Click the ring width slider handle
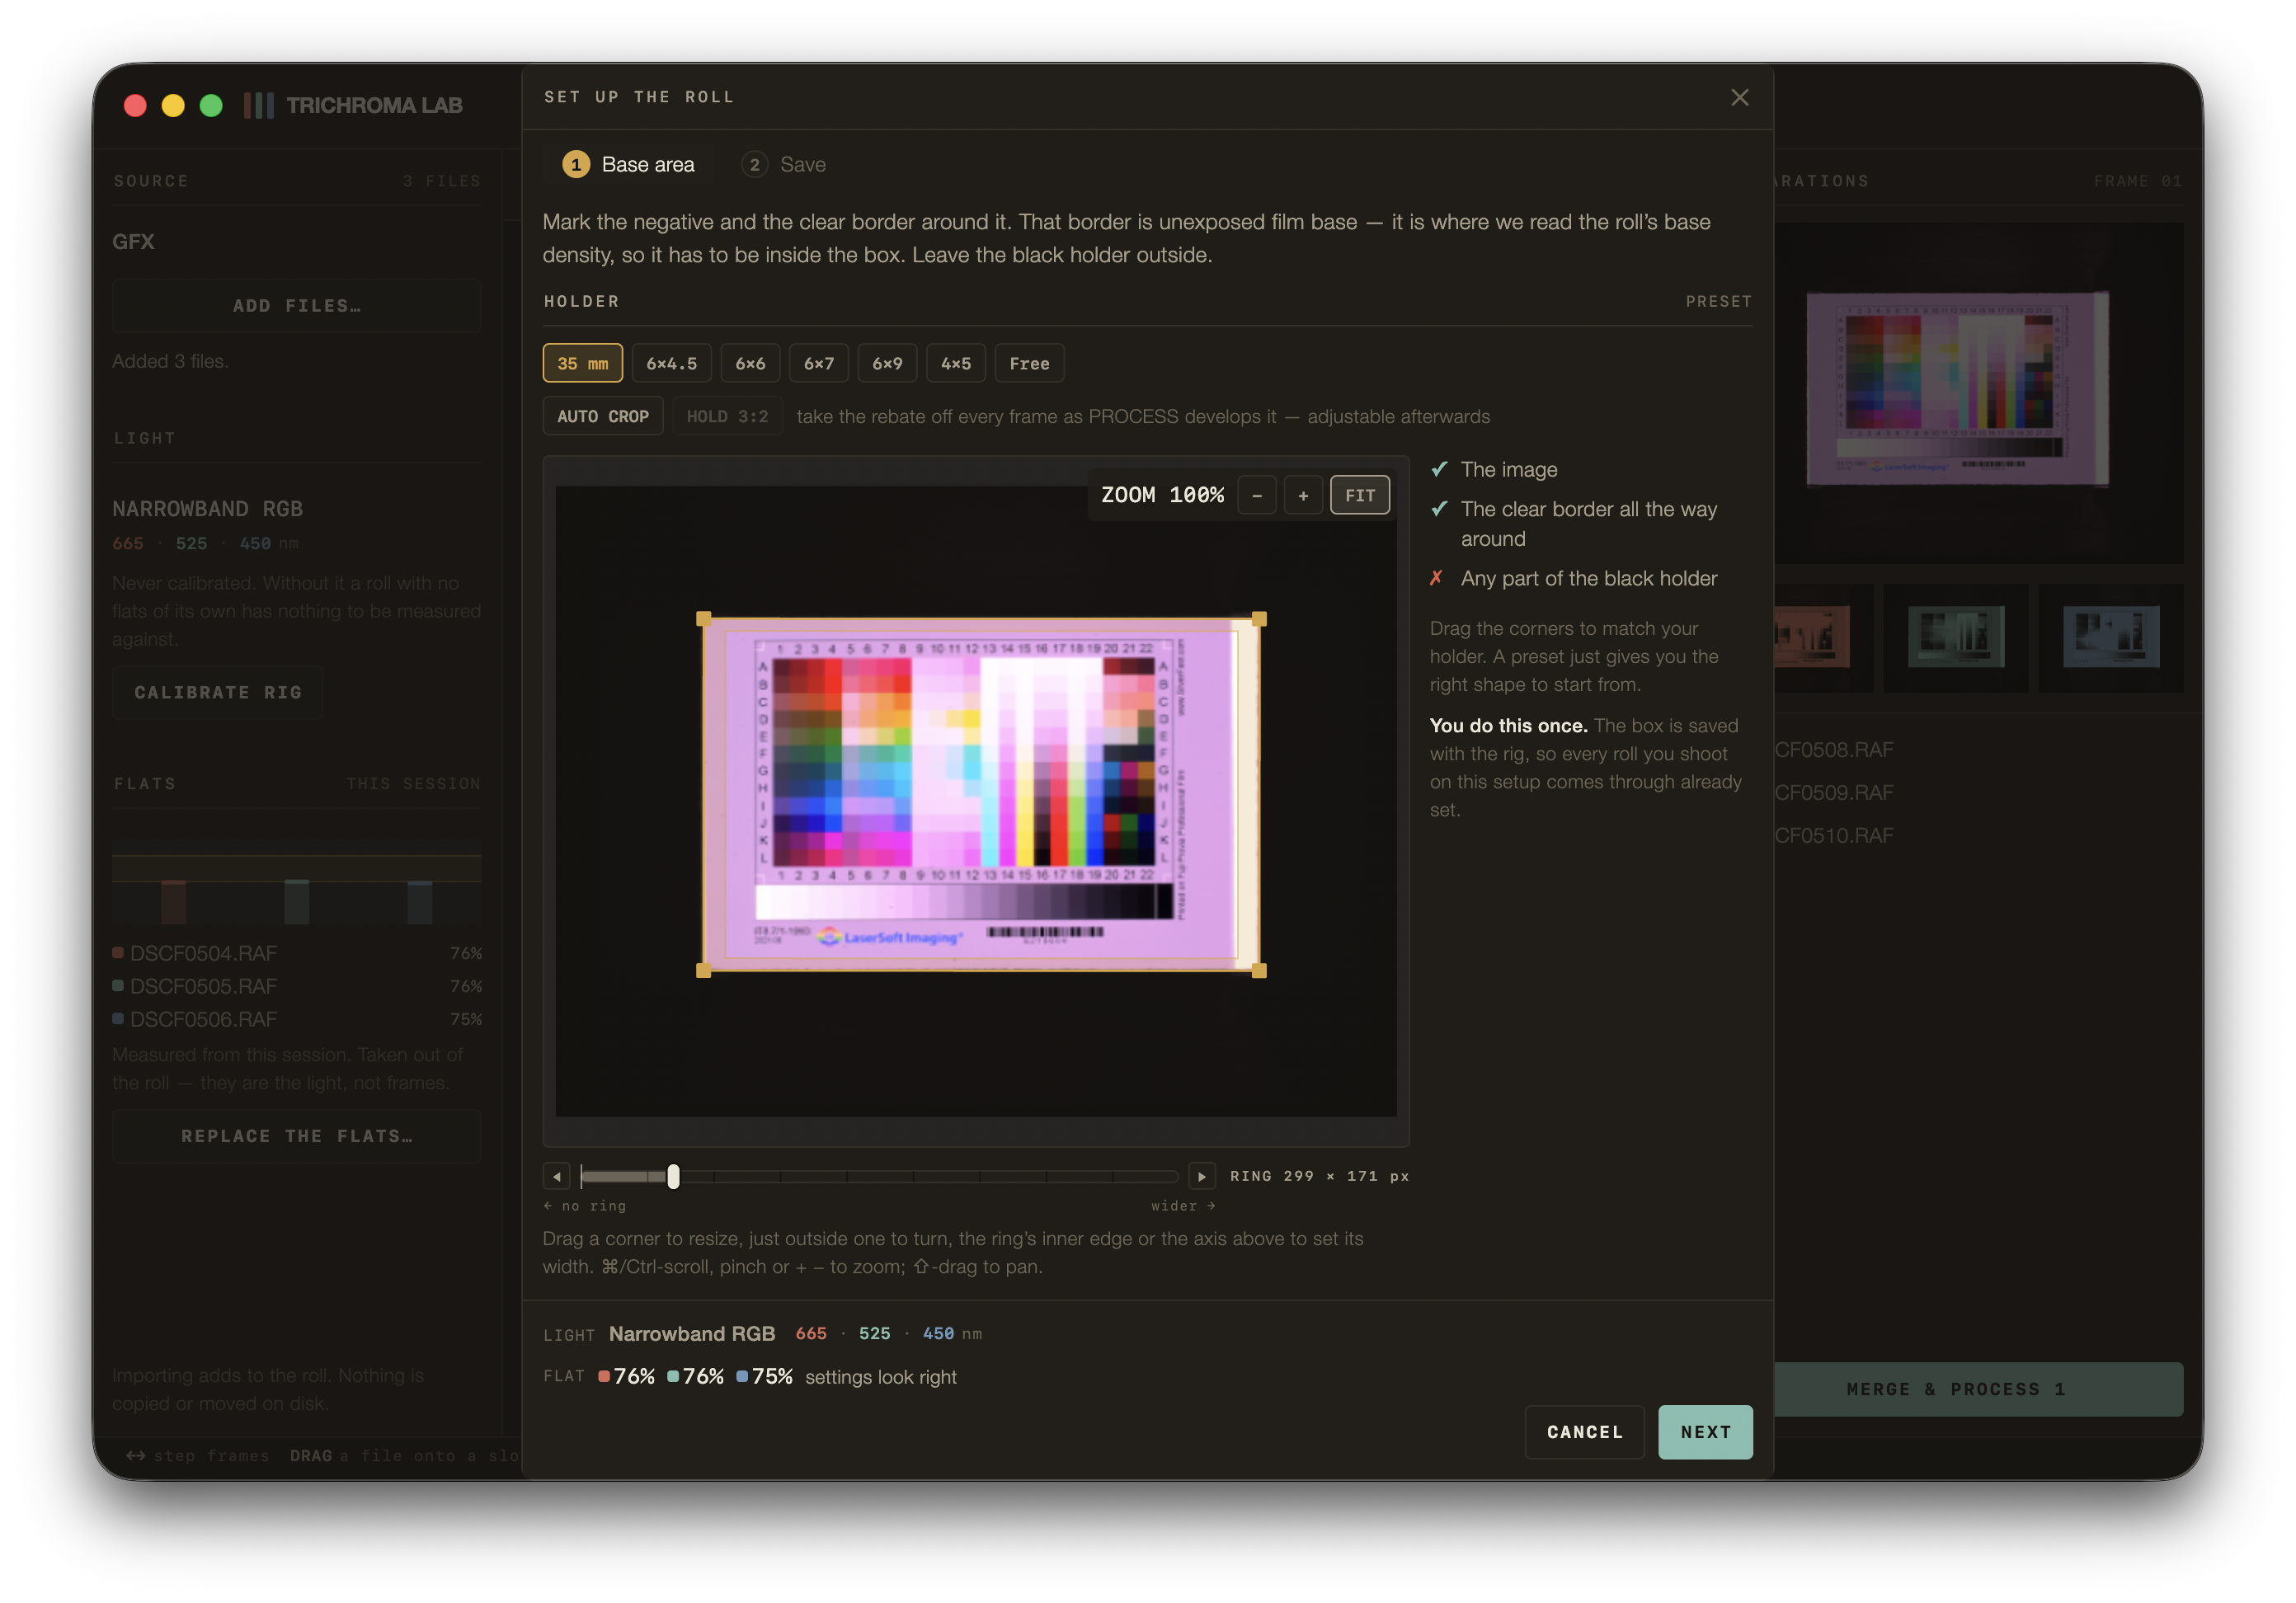The height and width of the screenshot is (1603, 2296). pos(673,1176)
